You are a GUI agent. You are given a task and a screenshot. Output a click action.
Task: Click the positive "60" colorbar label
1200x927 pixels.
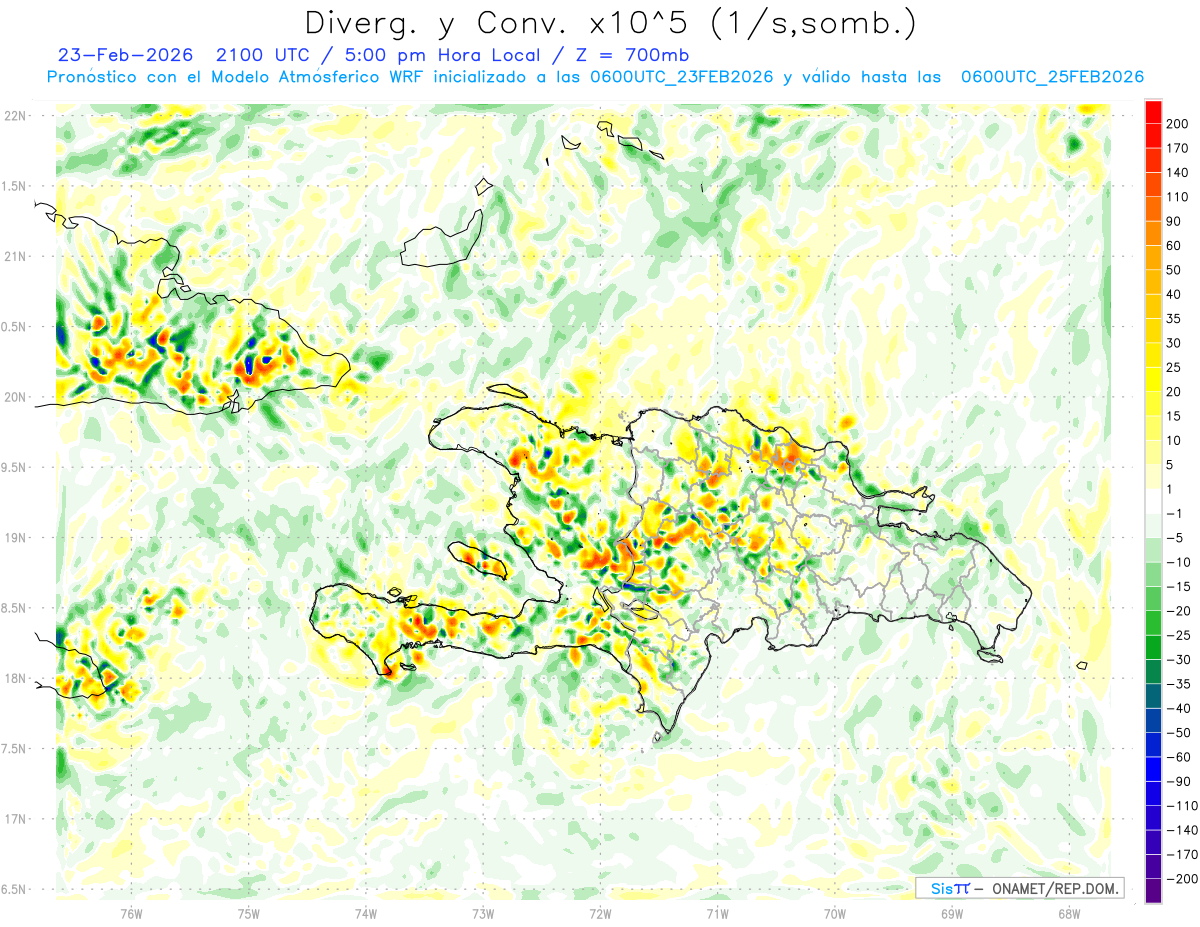coord(1175,246)
